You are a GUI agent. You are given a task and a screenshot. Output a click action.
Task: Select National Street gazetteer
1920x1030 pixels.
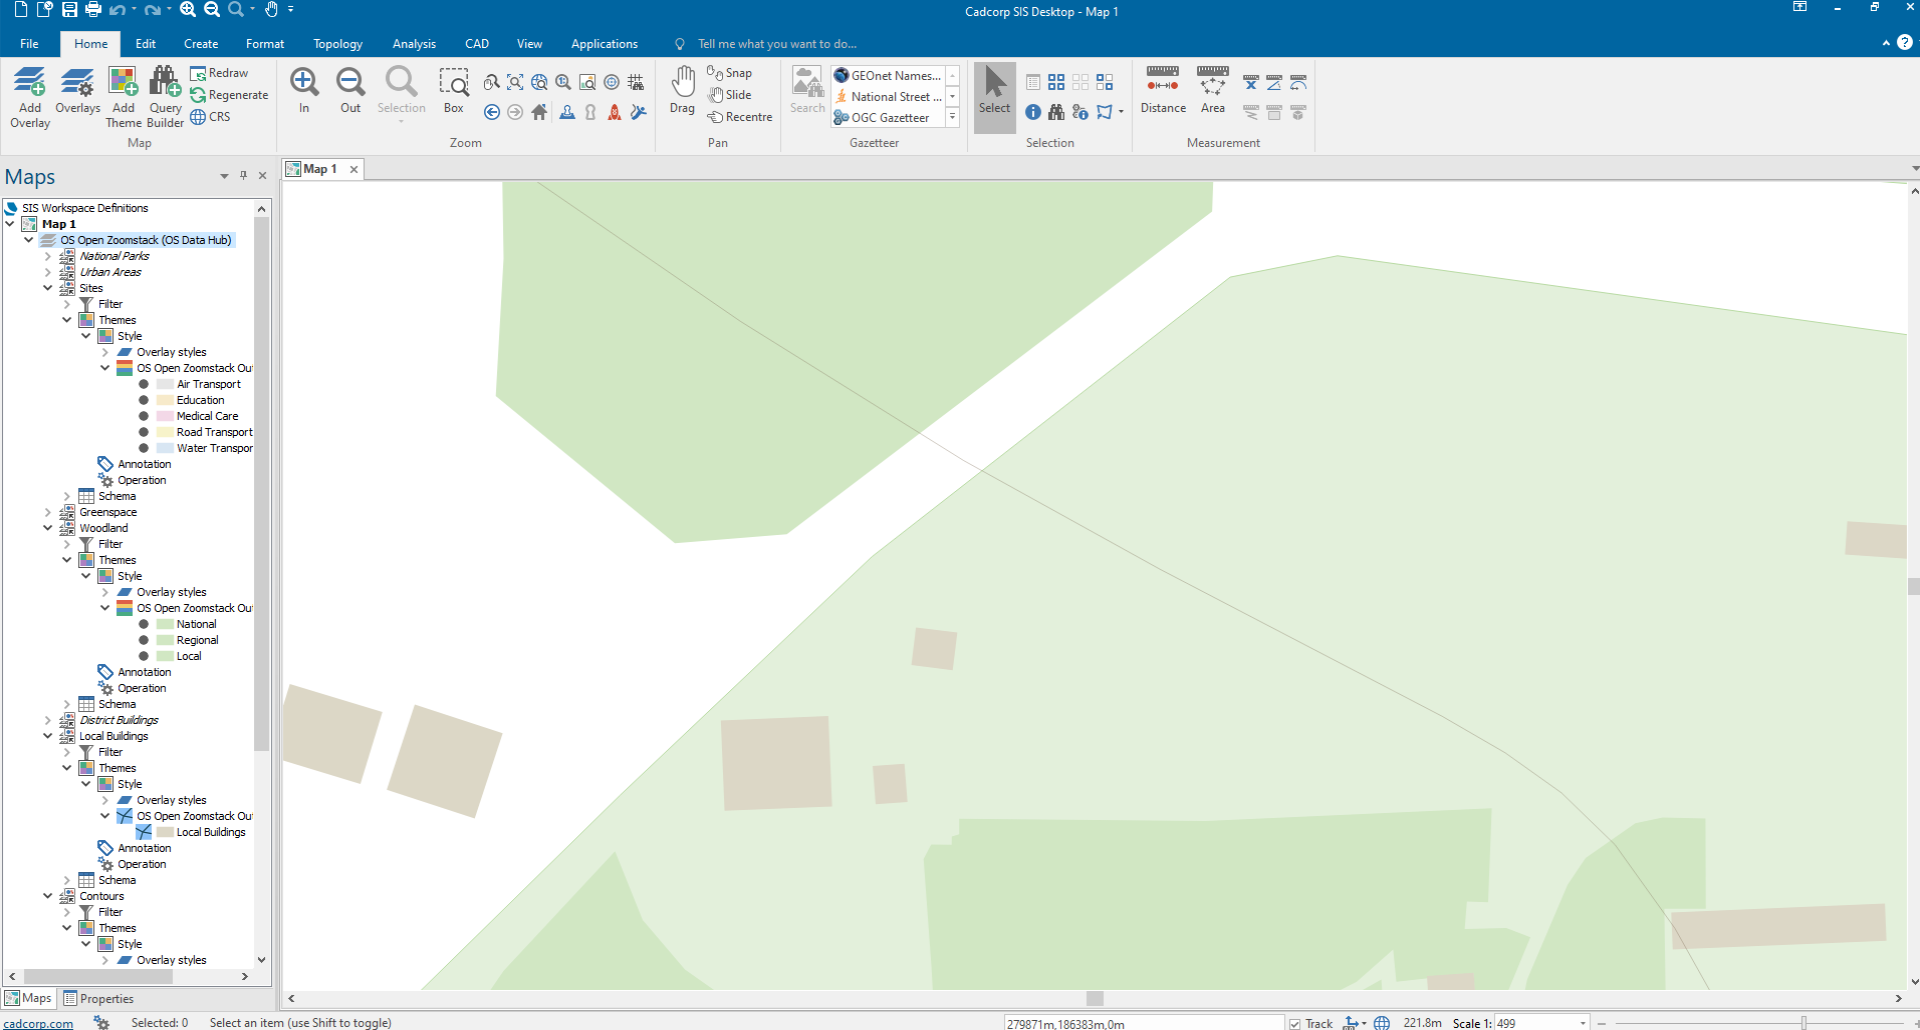(888, 96)
